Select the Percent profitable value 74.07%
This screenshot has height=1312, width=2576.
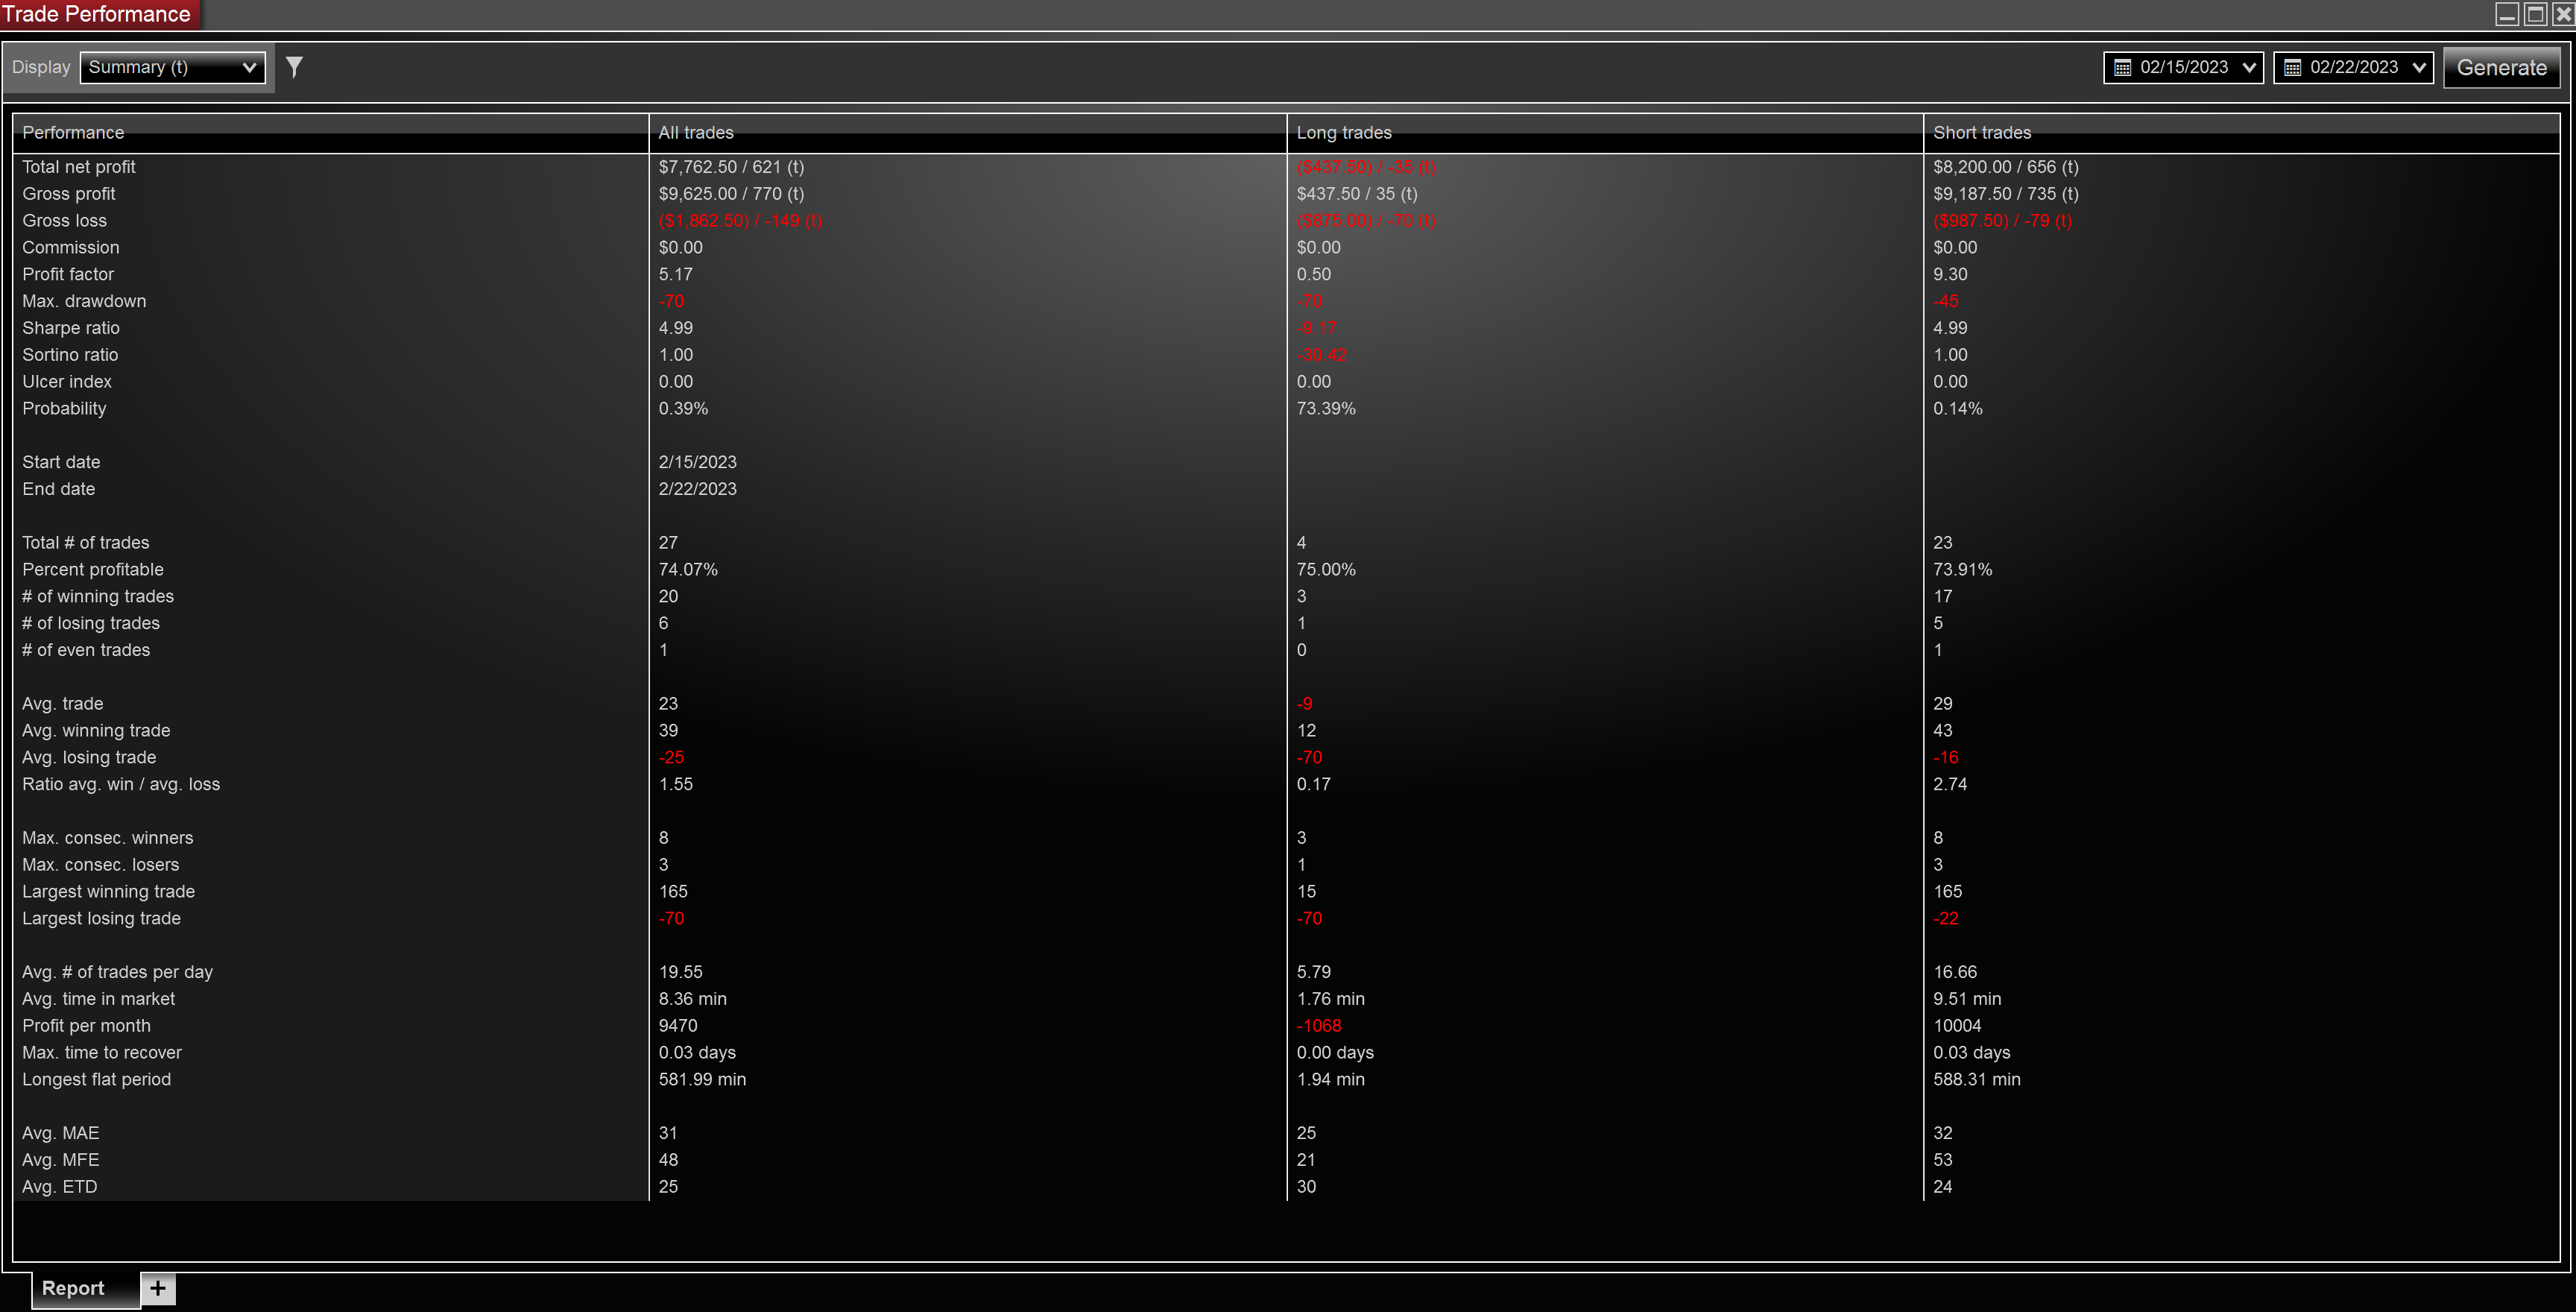pyautogui.click(x=688, y=570)
